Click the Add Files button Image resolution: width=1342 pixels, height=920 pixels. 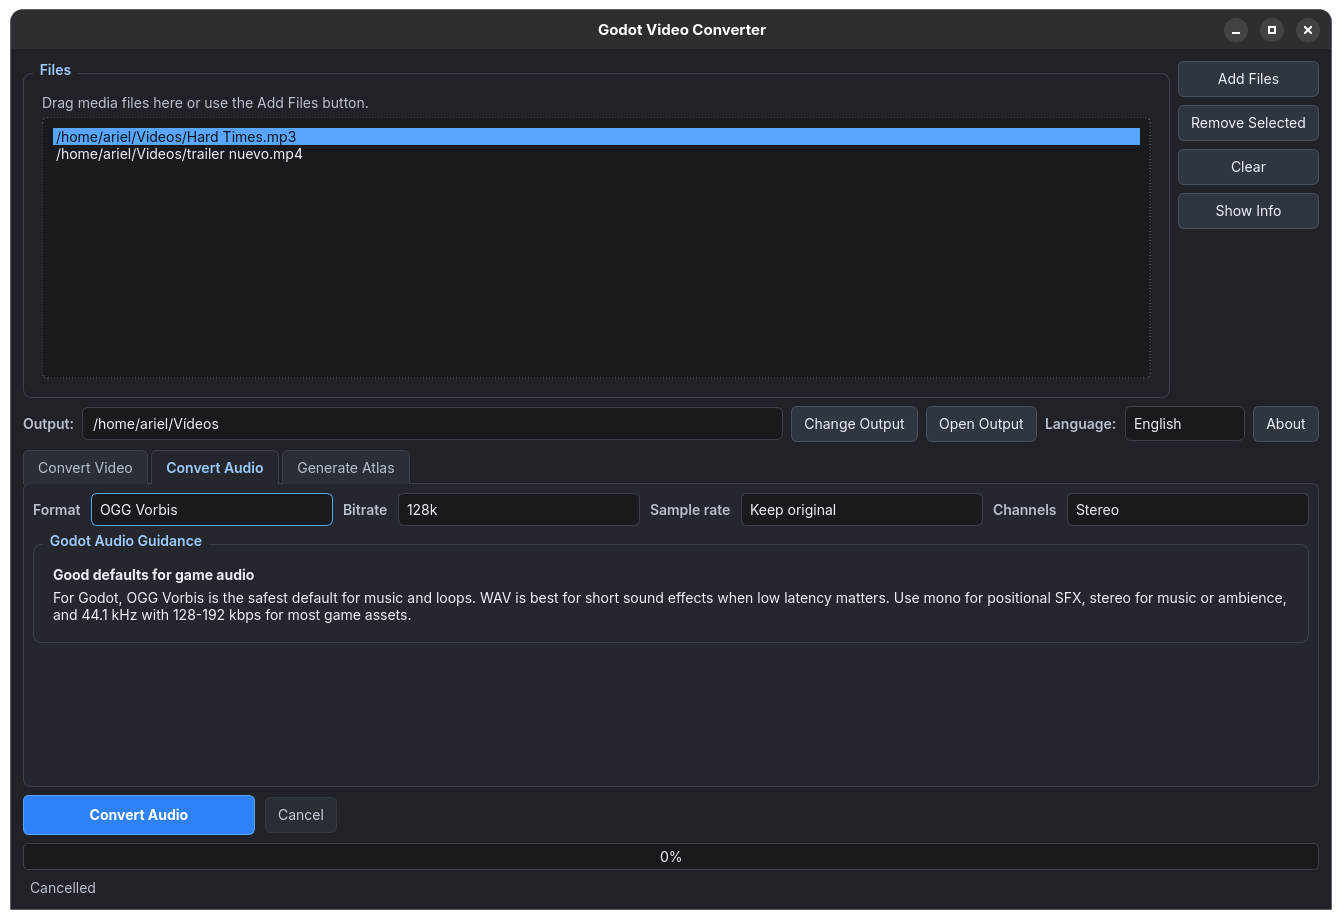tap(1248, 79)
